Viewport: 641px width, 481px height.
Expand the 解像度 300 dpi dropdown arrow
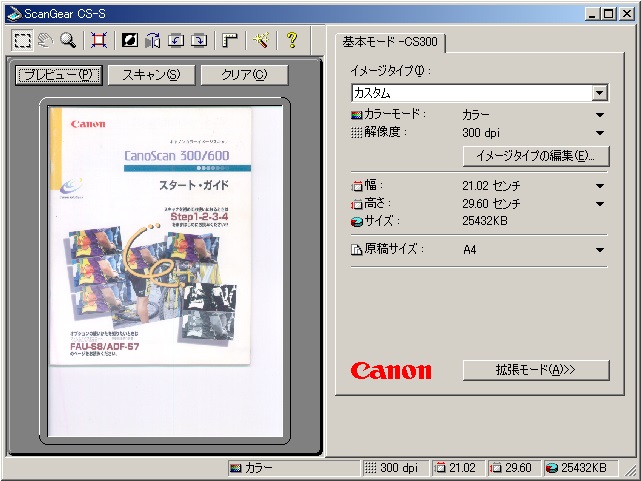tap(600, 132)
